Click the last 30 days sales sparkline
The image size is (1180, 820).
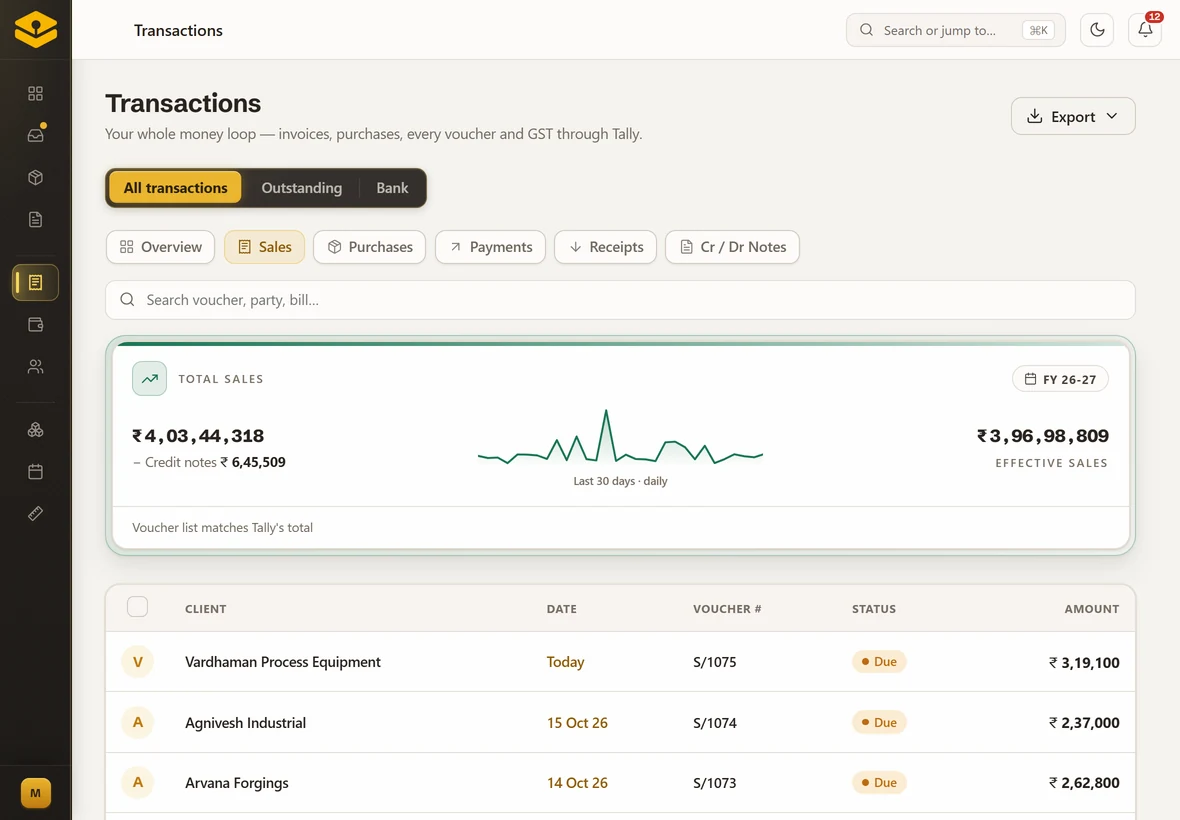(x=620, y=436)
